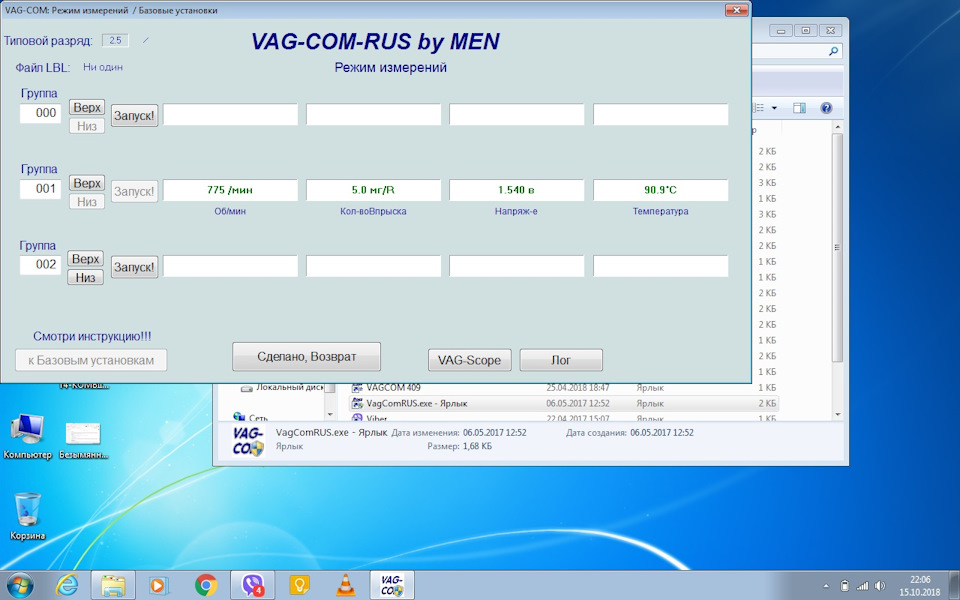Click the Кол-воВпрыска label
Screen dimensions: 960x600
pyautogui.click(x=373, y=211)
